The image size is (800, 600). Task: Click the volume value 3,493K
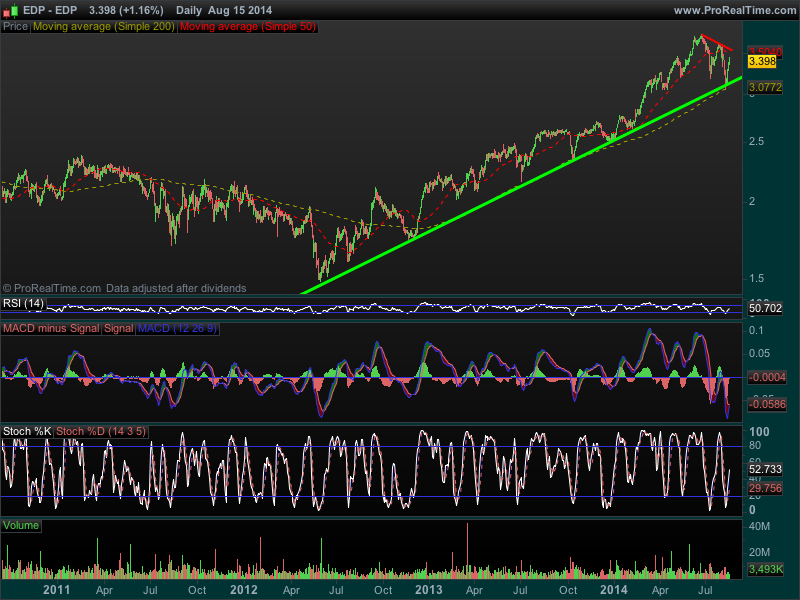(x=766, y=569)
